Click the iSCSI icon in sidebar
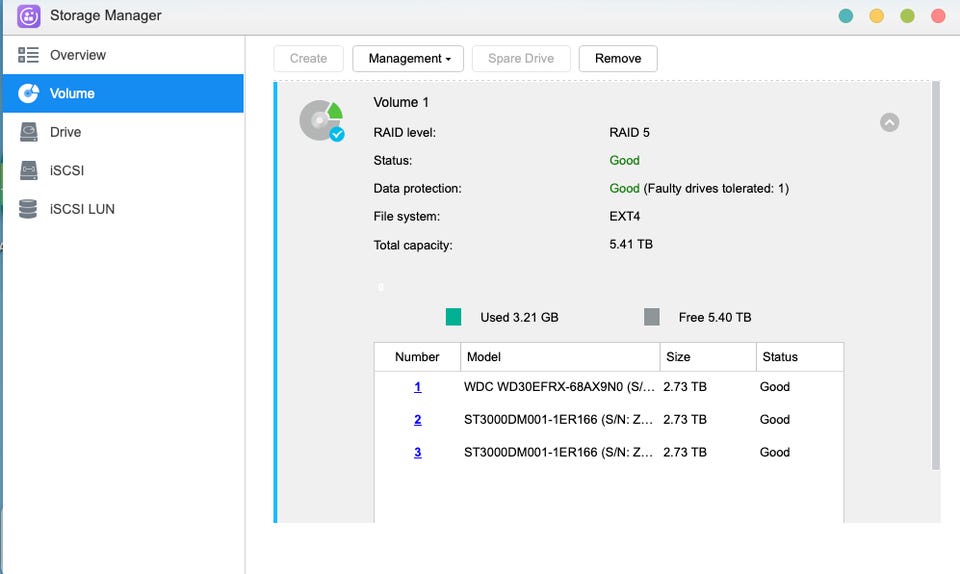 [x=29, y=171]
